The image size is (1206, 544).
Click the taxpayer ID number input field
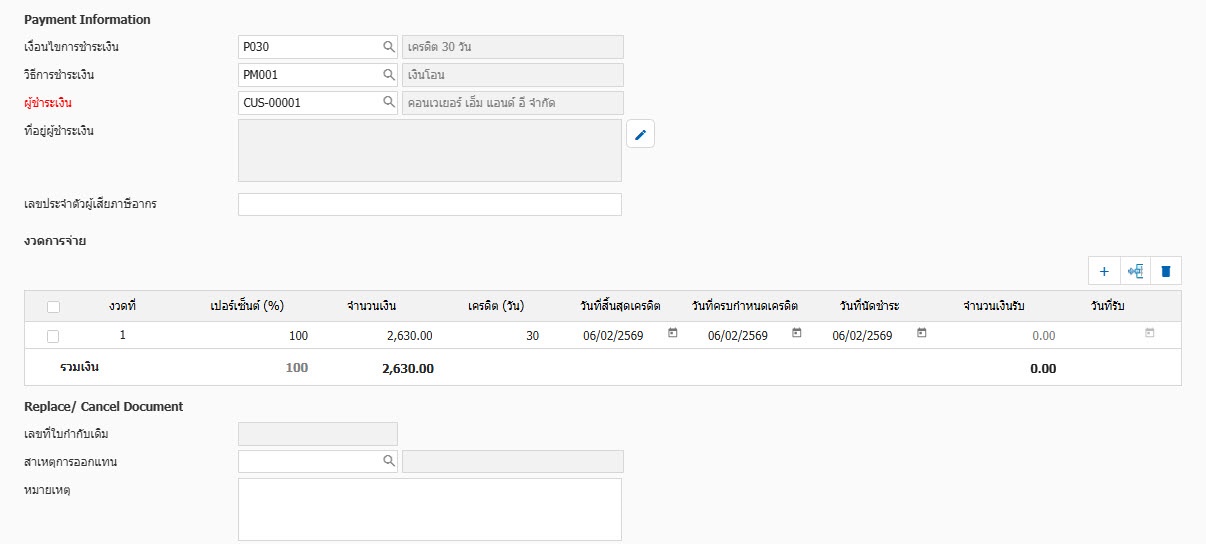click(429, 204)
